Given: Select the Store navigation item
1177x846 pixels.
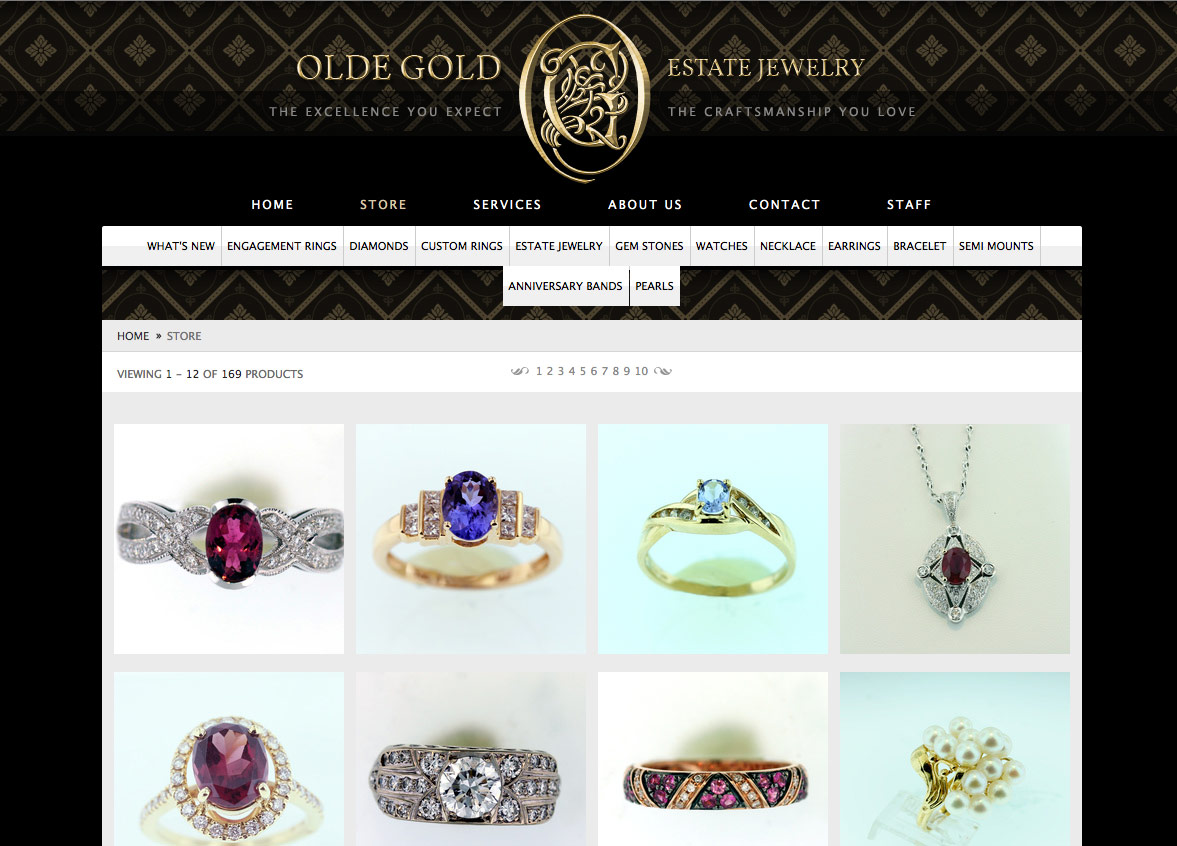Looking at the screenshot, I should (383, 204).
